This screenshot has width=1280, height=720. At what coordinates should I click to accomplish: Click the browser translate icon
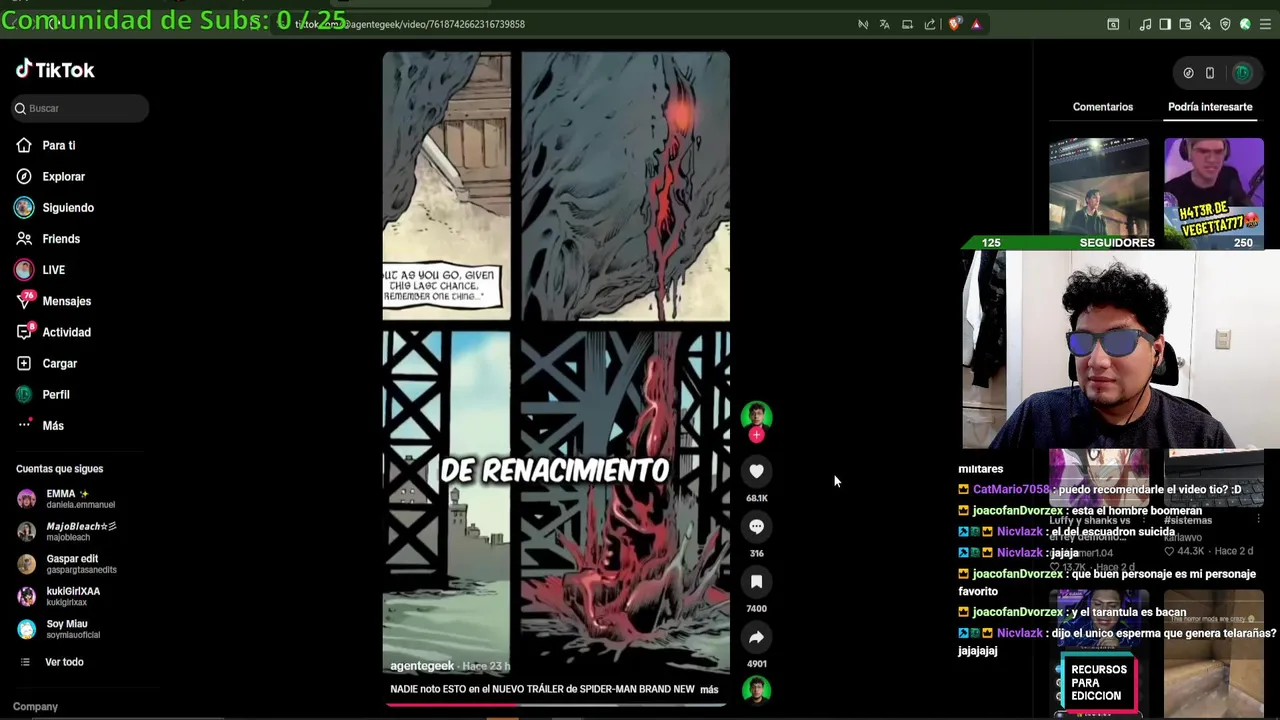tap(884, 24)
